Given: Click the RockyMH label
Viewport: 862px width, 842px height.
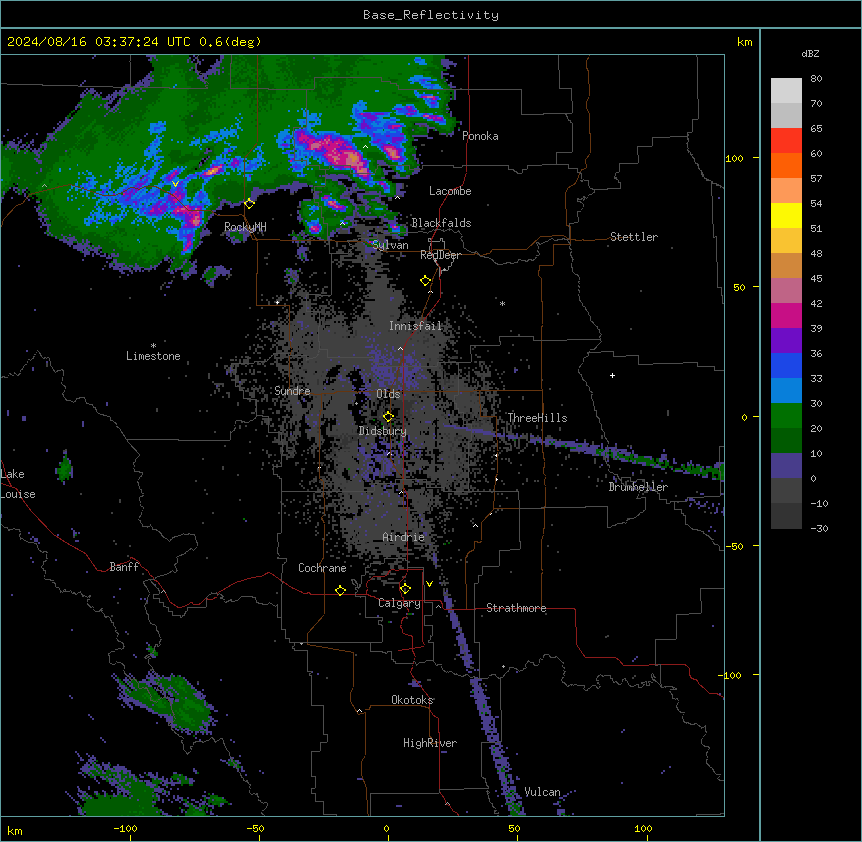Looking at the screenshot, I should click(245, 227).
